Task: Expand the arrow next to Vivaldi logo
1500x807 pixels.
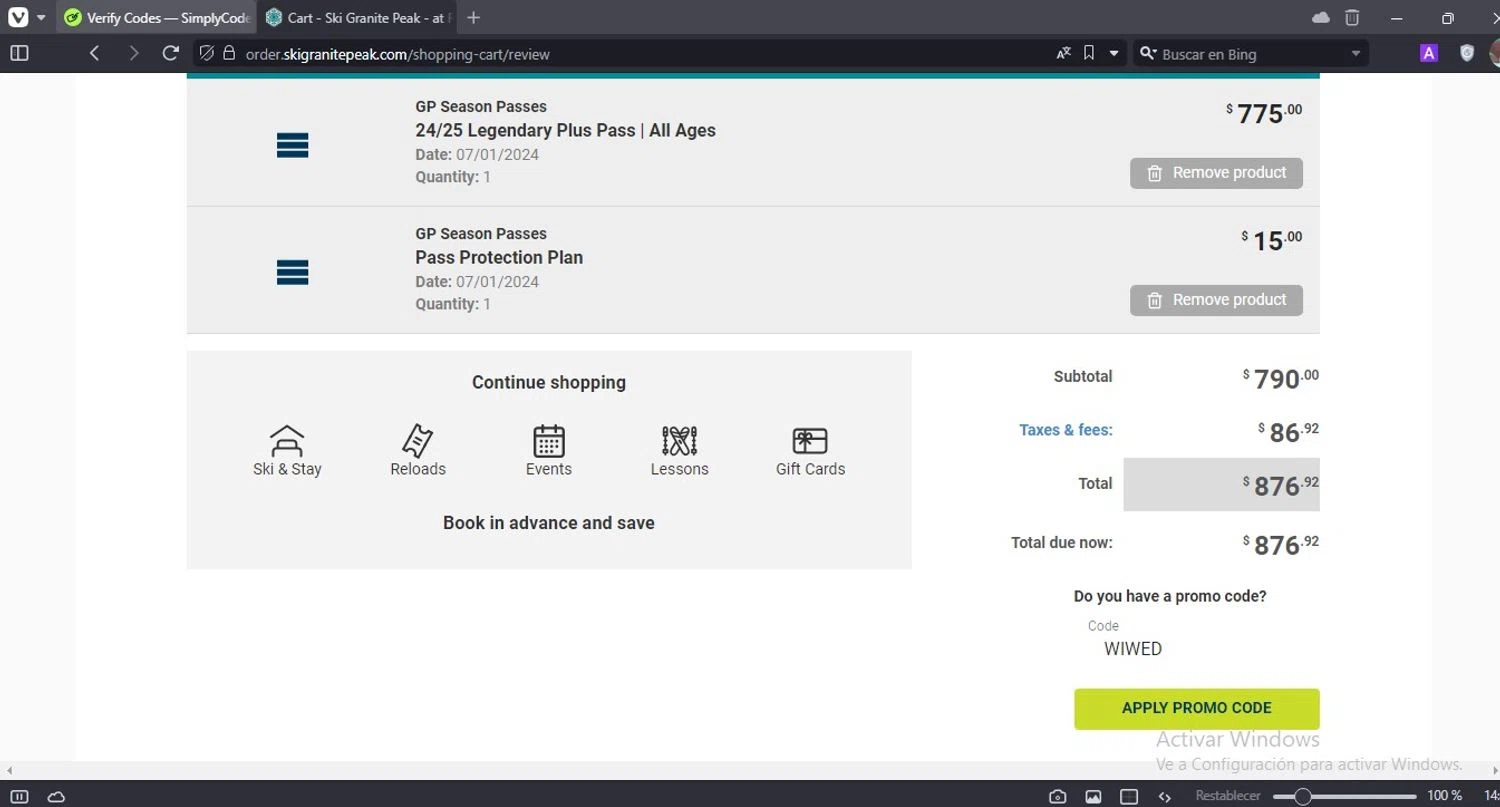Action: [x=41, y=18]
